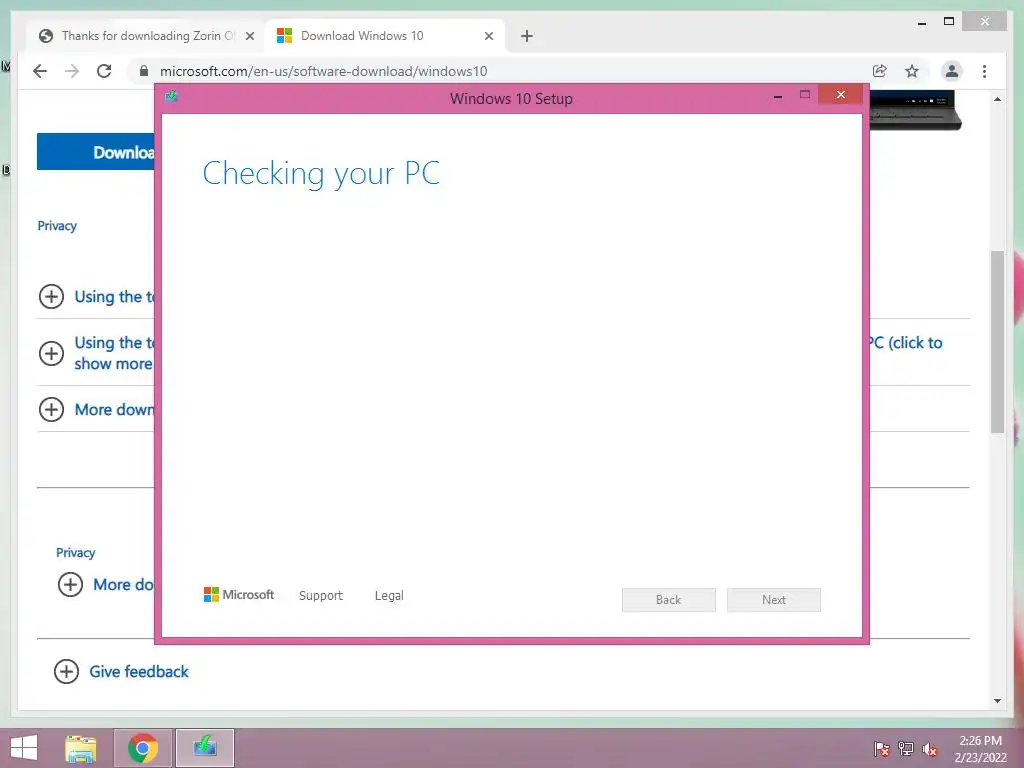1024x768 pixels.
Task: Click the address bar URL
Action: 323,71
